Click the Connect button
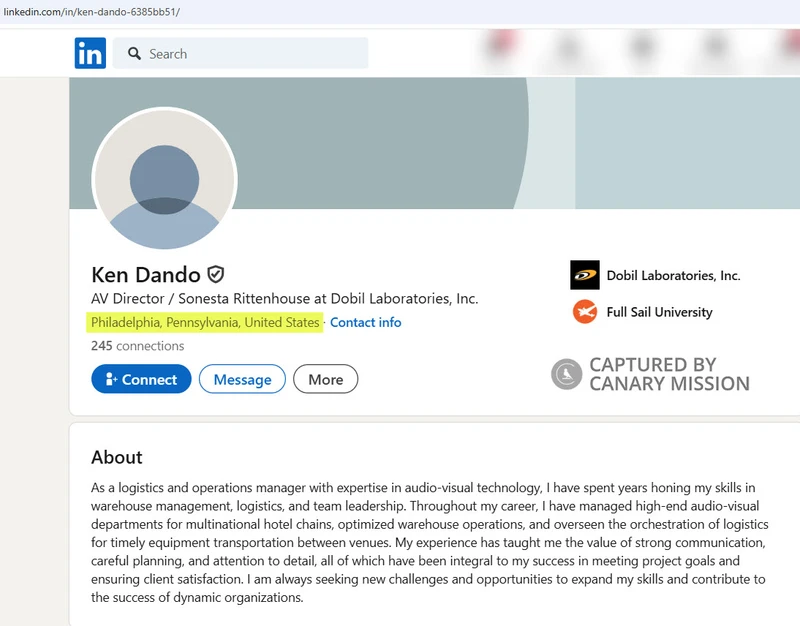 click(141, 379)
